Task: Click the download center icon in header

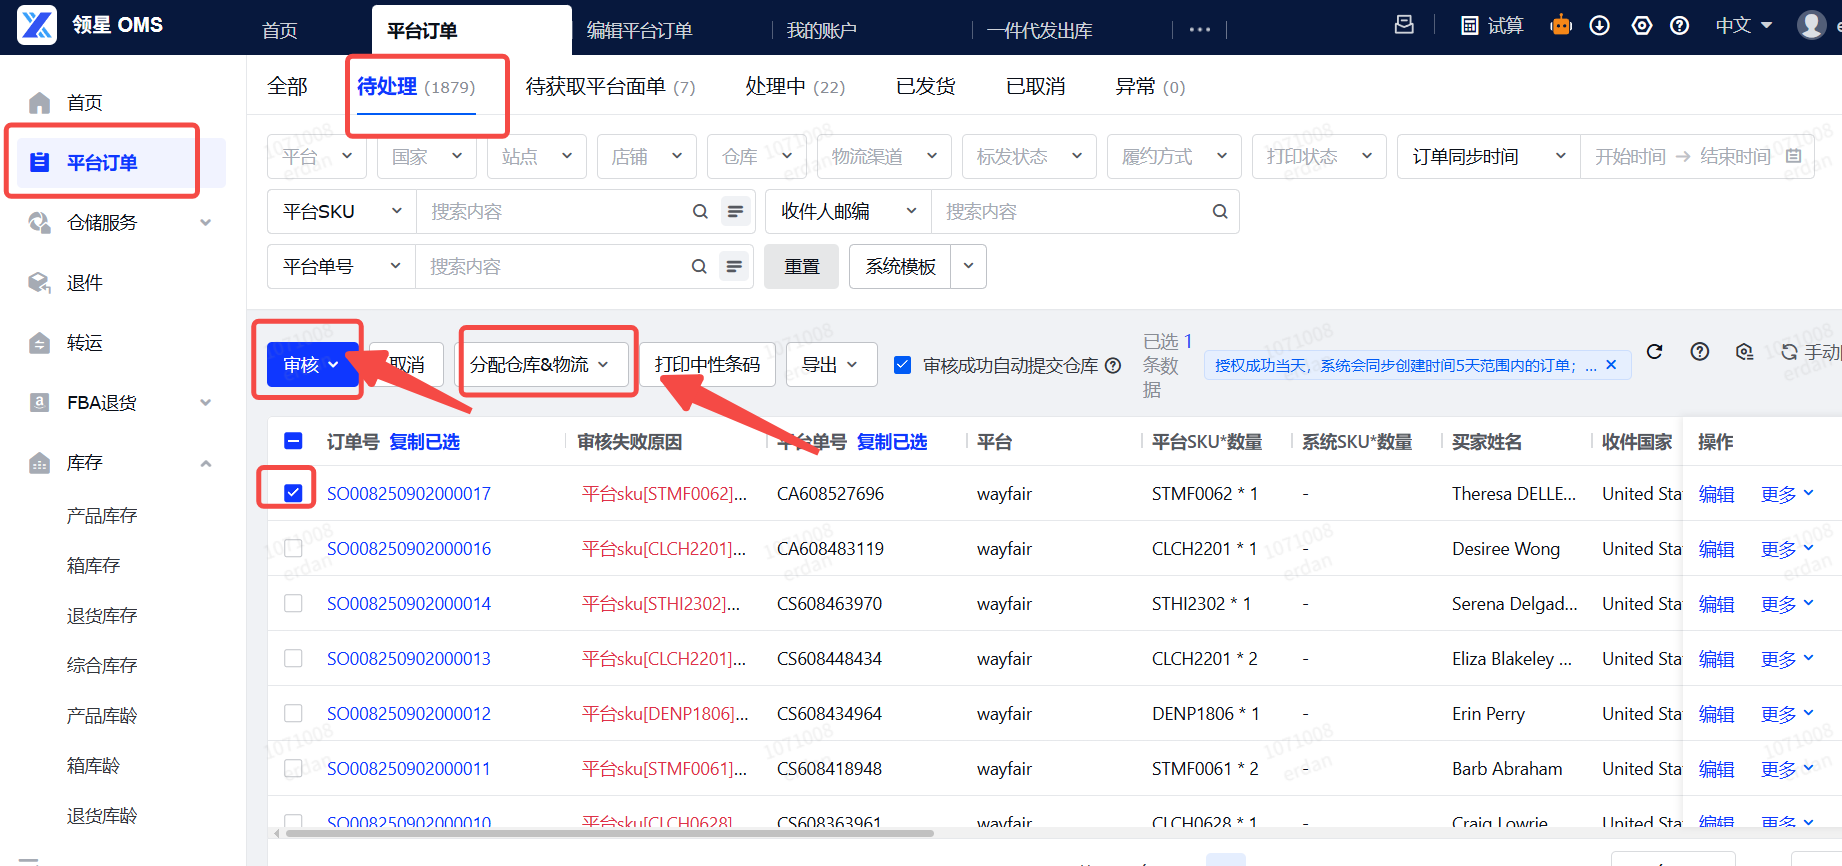Action: coord(1600,26)
